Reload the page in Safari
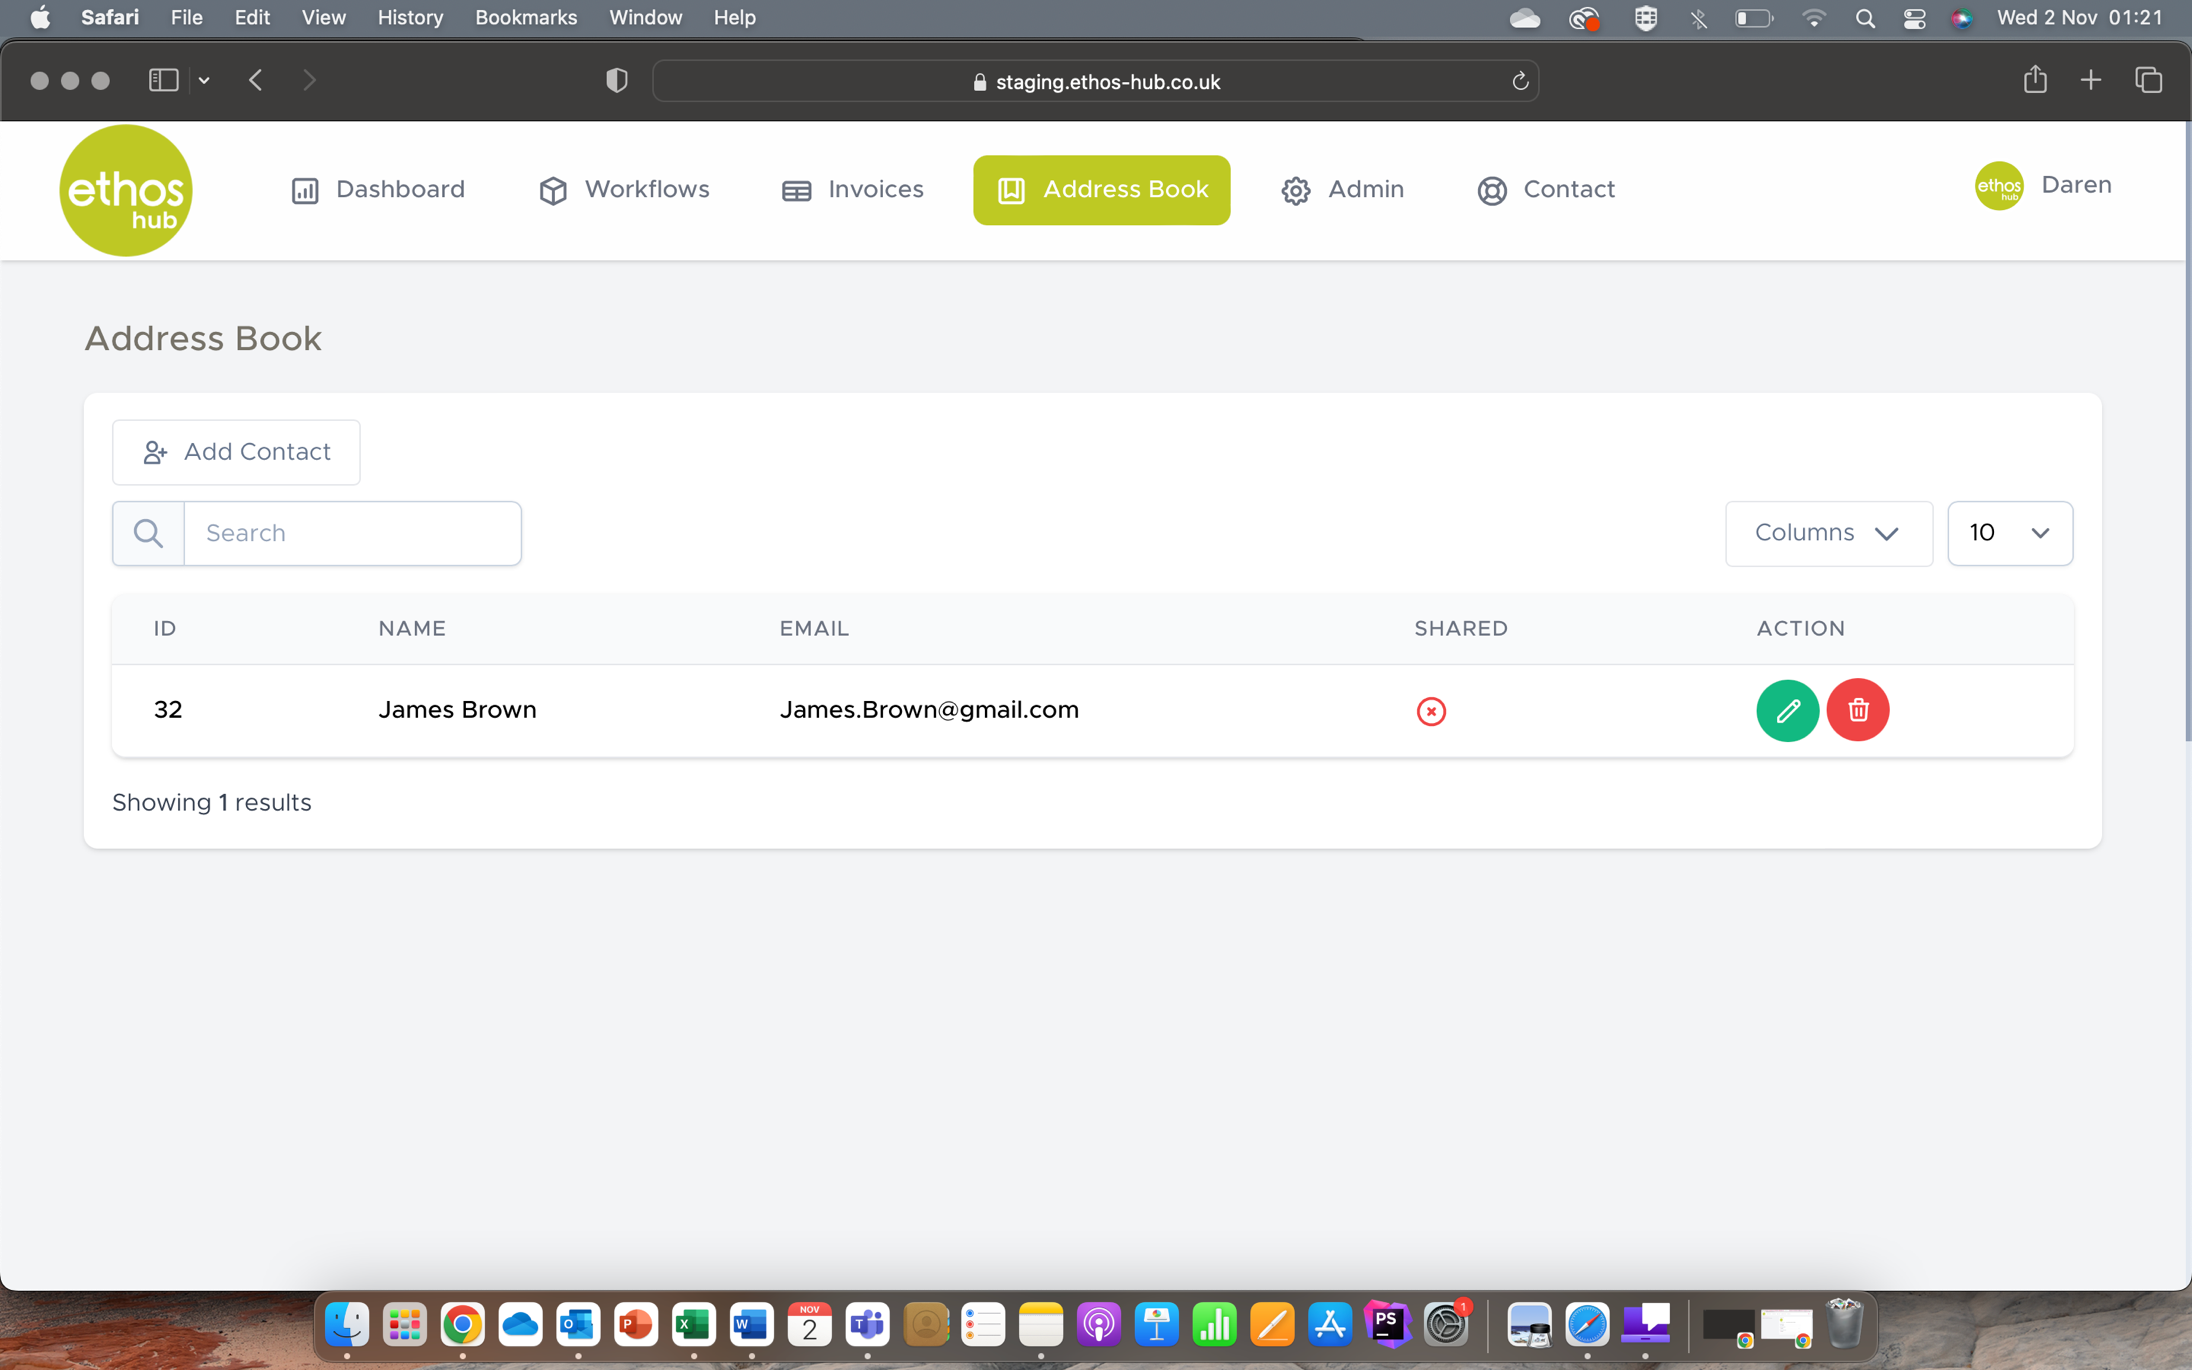The width and height of the screenshot is (2192, 1370). point(1519,81)
